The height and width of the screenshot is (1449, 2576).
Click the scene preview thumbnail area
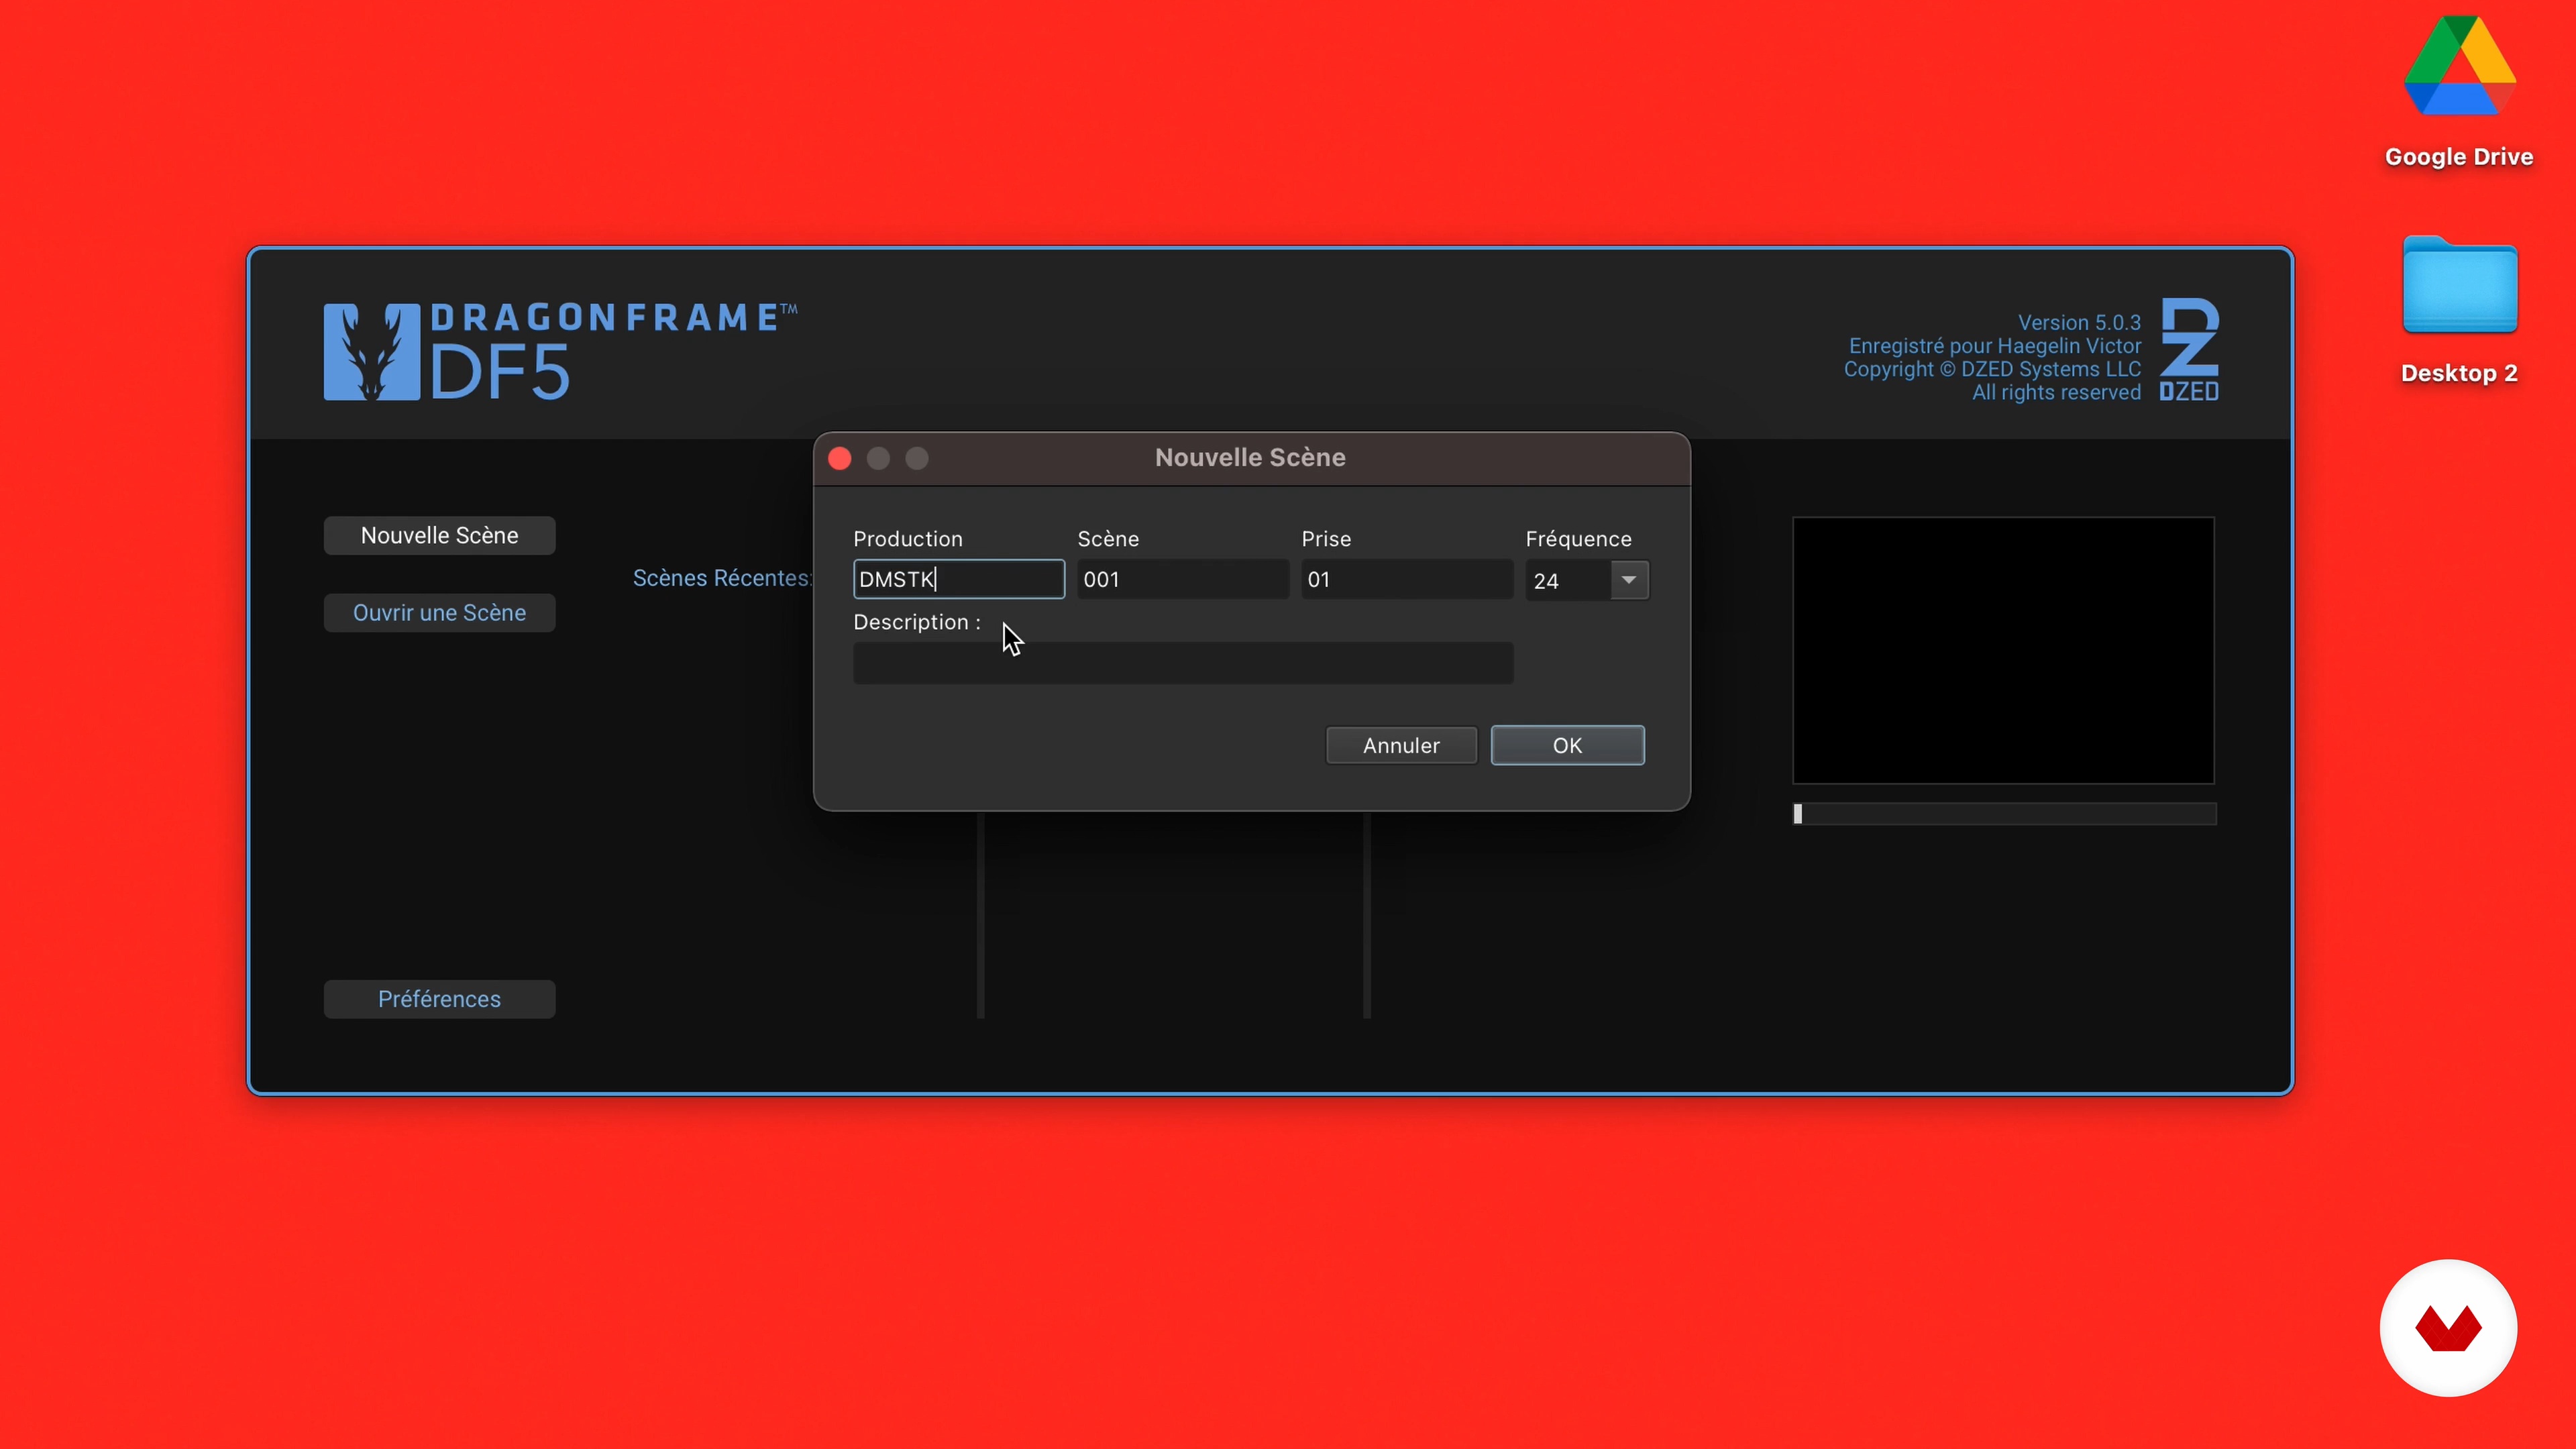tap(2003, 650)
